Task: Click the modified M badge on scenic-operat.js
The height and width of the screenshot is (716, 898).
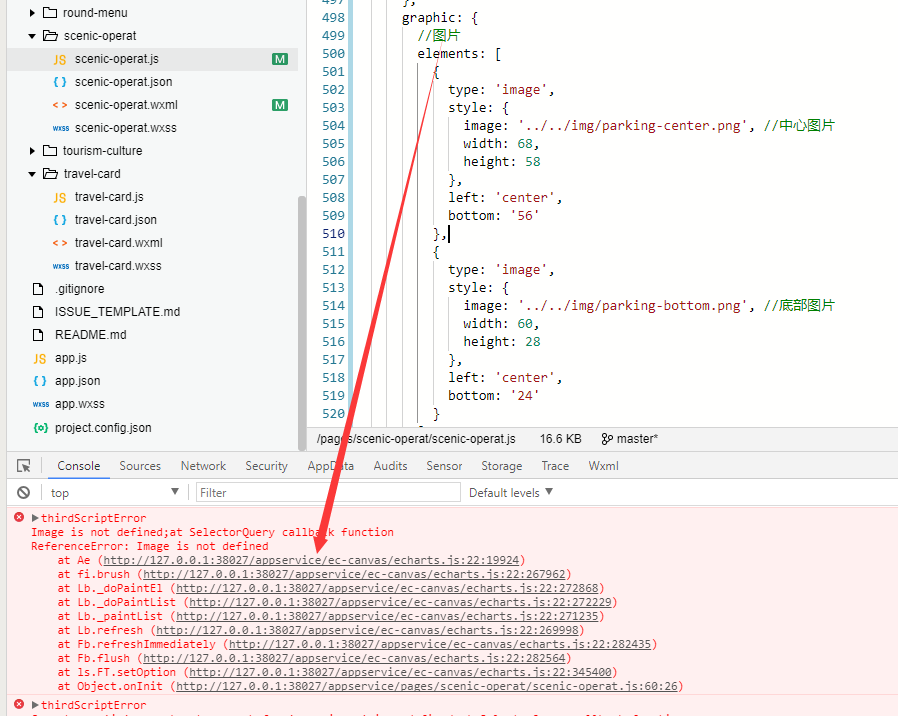Action: (280, 59)
